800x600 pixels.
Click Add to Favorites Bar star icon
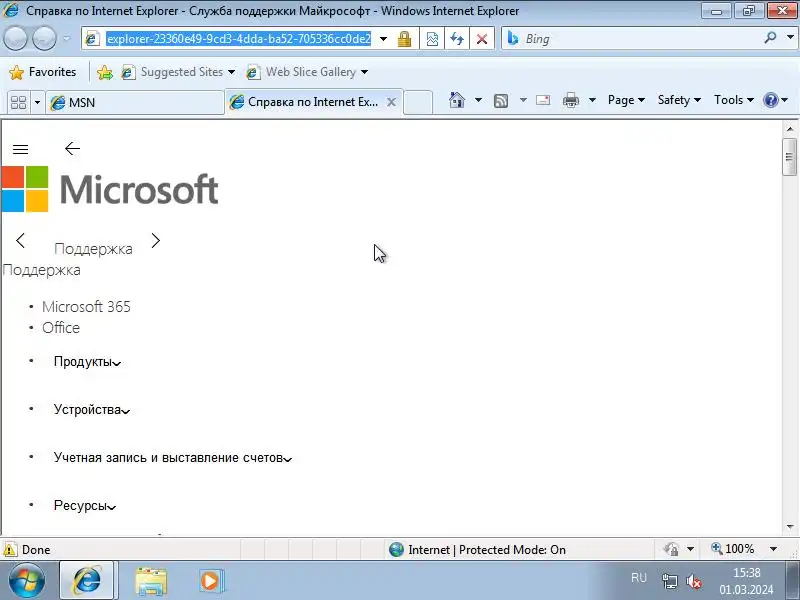point(105,72)
